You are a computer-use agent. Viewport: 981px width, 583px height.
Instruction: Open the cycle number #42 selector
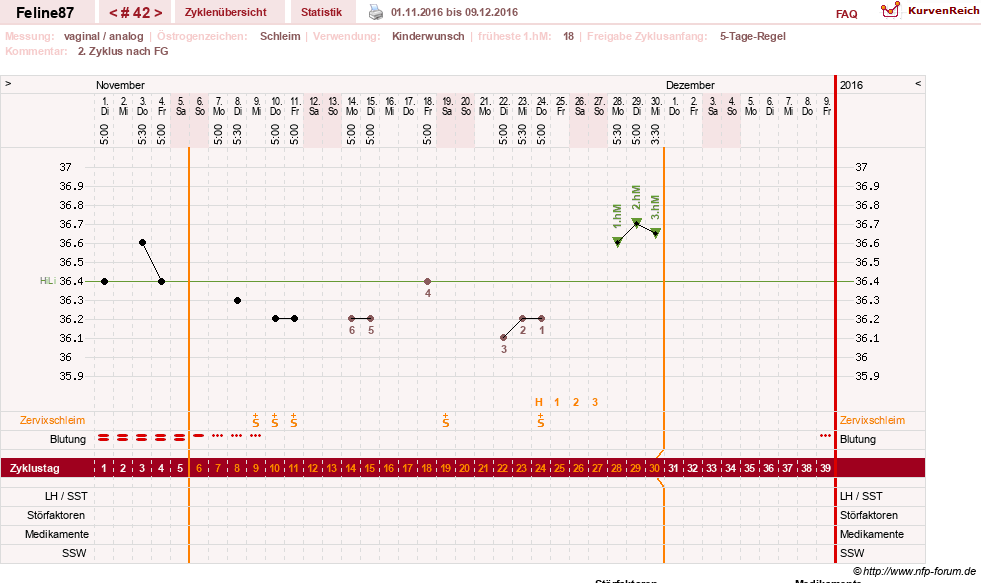point(136,13)
